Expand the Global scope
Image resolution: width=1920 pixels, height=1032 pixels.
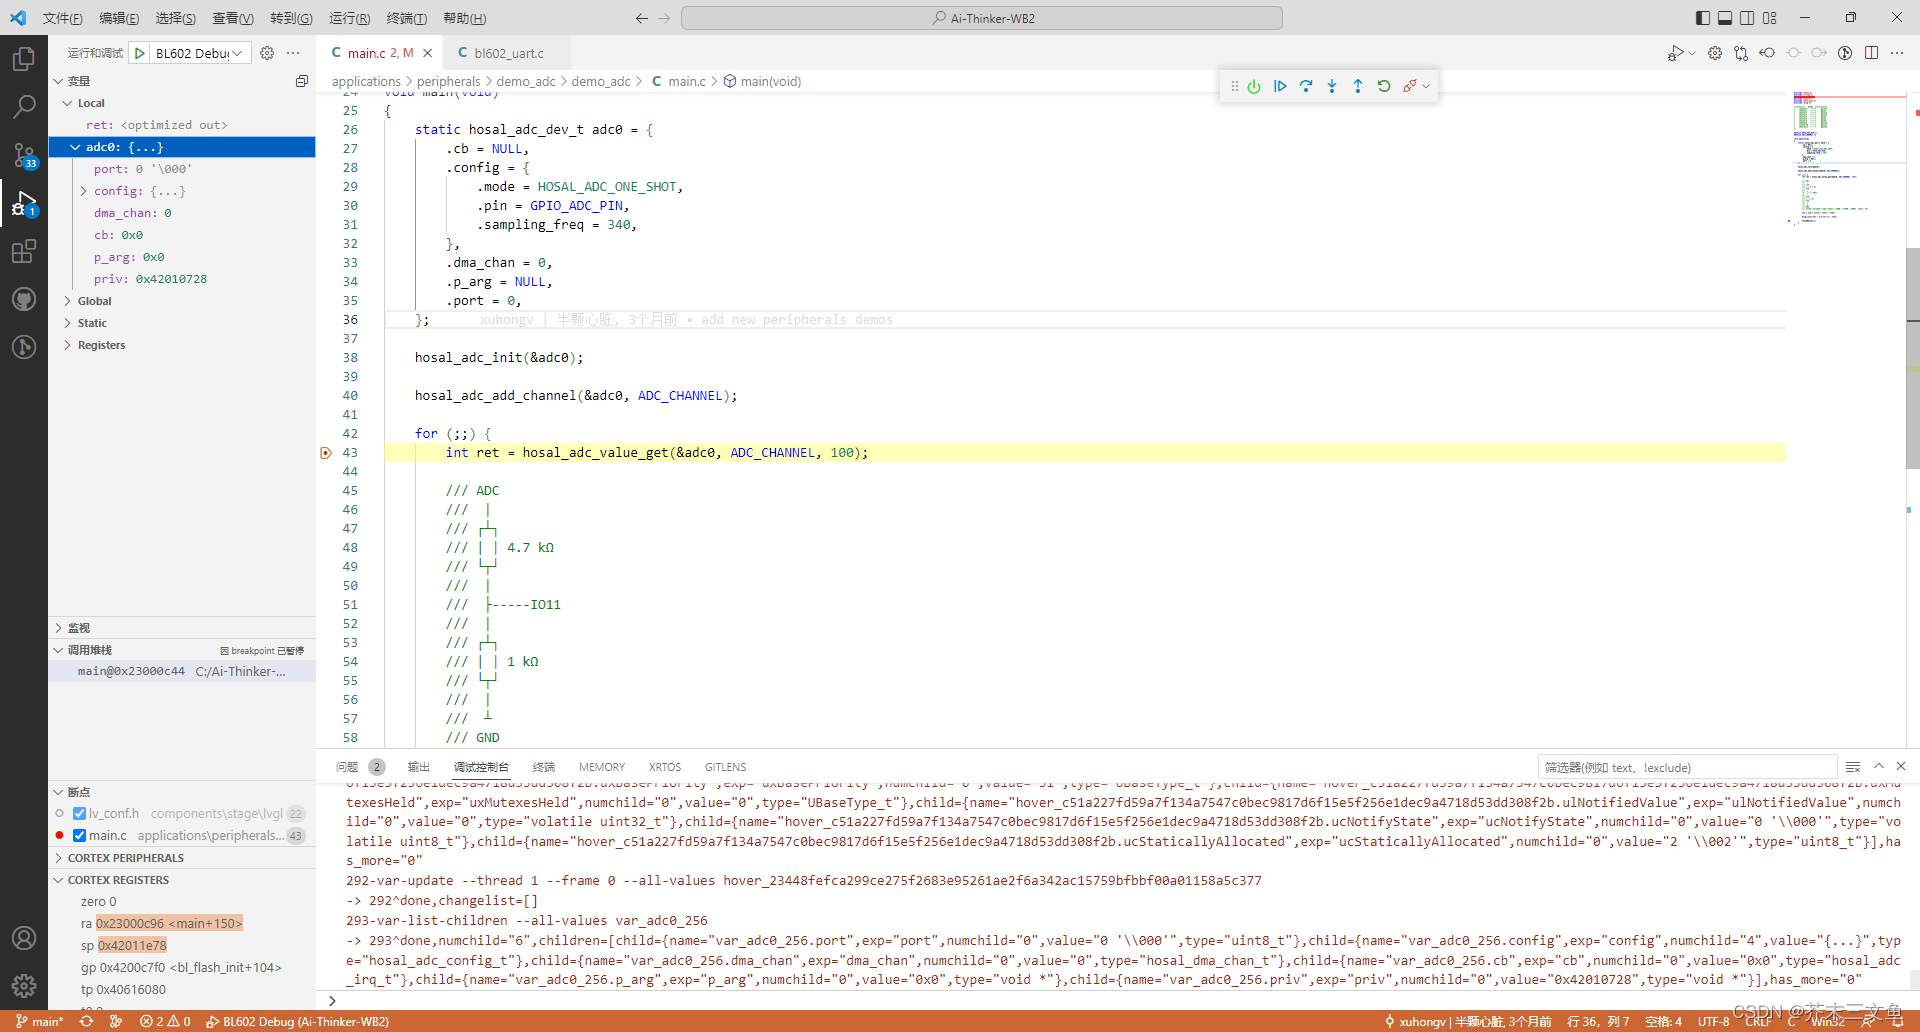tap(67, 301)
